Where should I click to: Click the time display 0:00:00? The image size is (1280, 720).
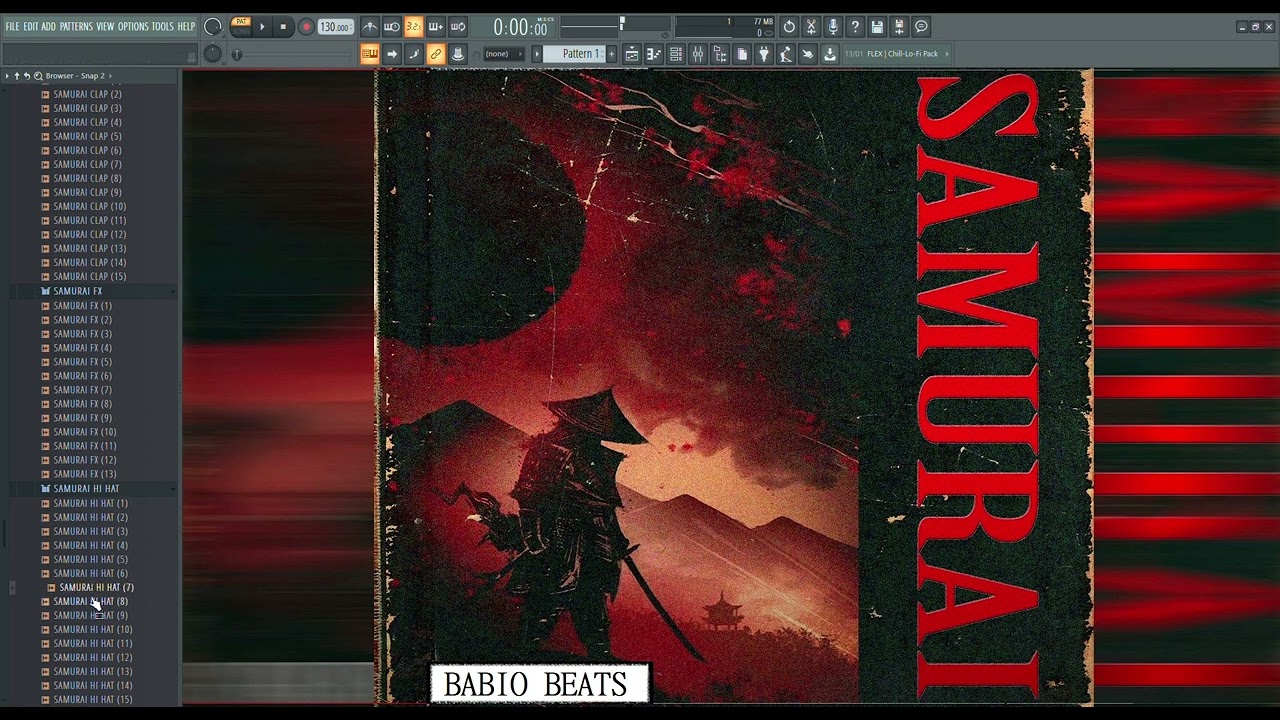520,28
